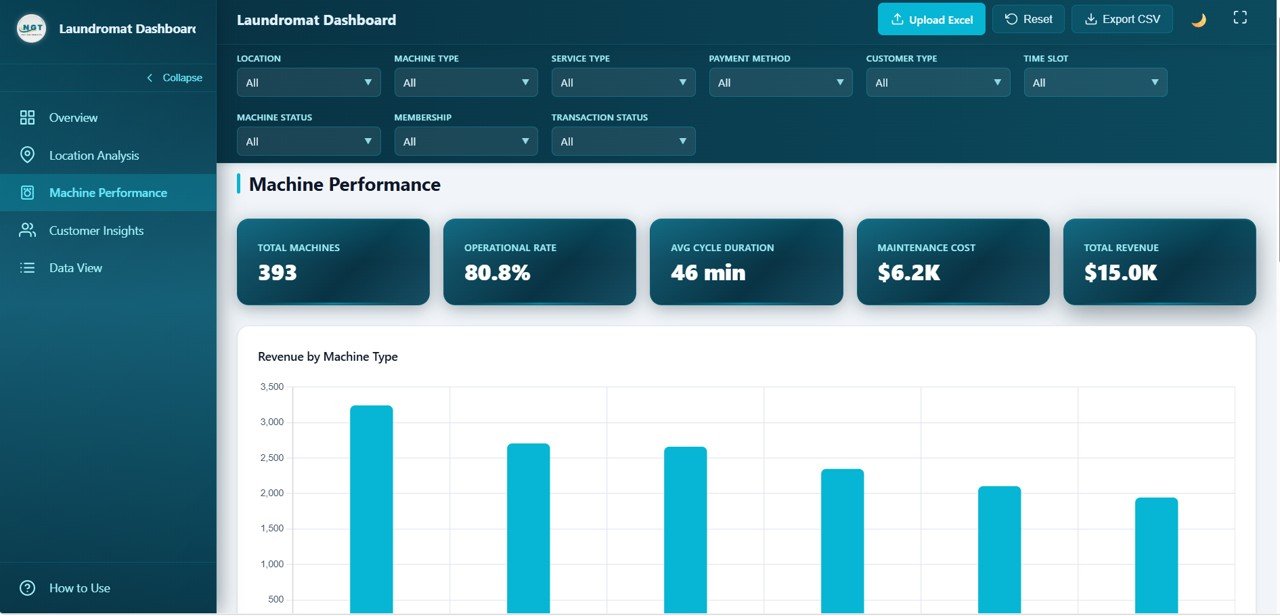Screen dimensions: 1280x616
Task: Click the Upload Excel button
Action: [931, 18]
